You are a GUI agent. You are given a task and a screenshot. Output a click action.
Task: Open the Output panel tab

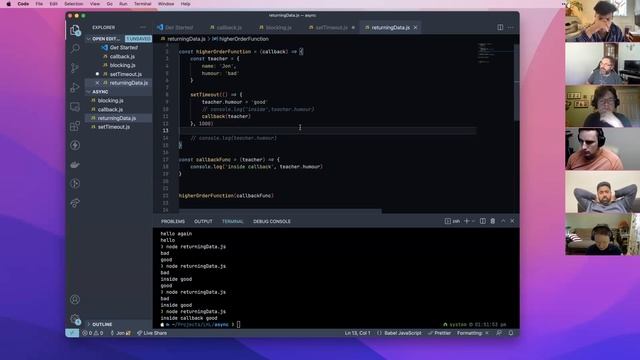point(203,221)
